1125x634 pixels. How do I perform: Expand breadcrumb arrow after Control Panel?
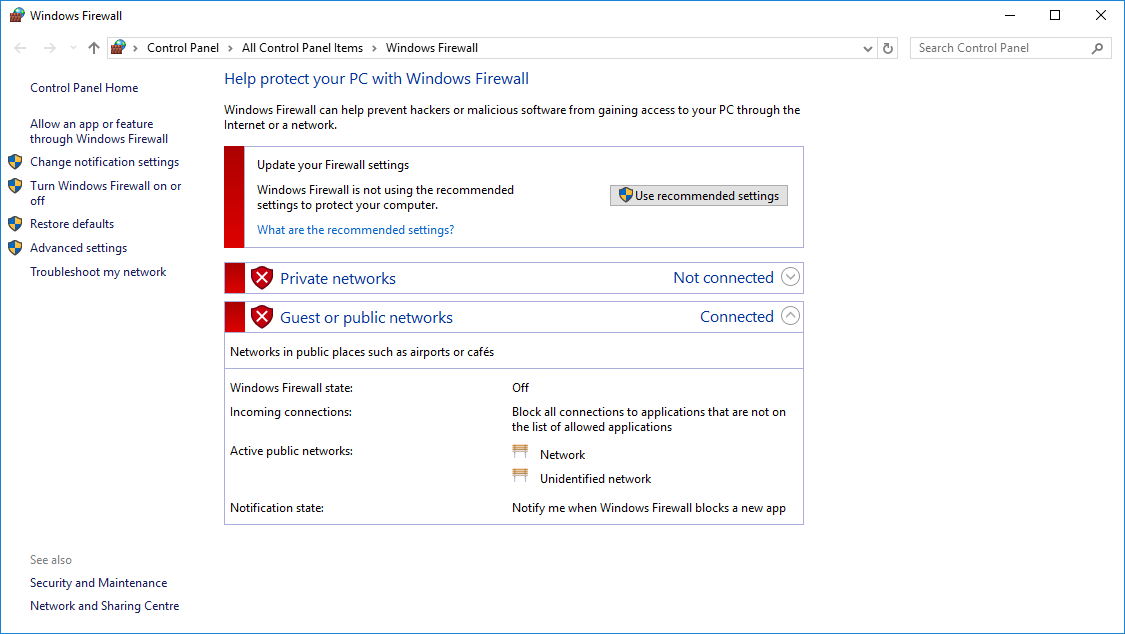230,48
